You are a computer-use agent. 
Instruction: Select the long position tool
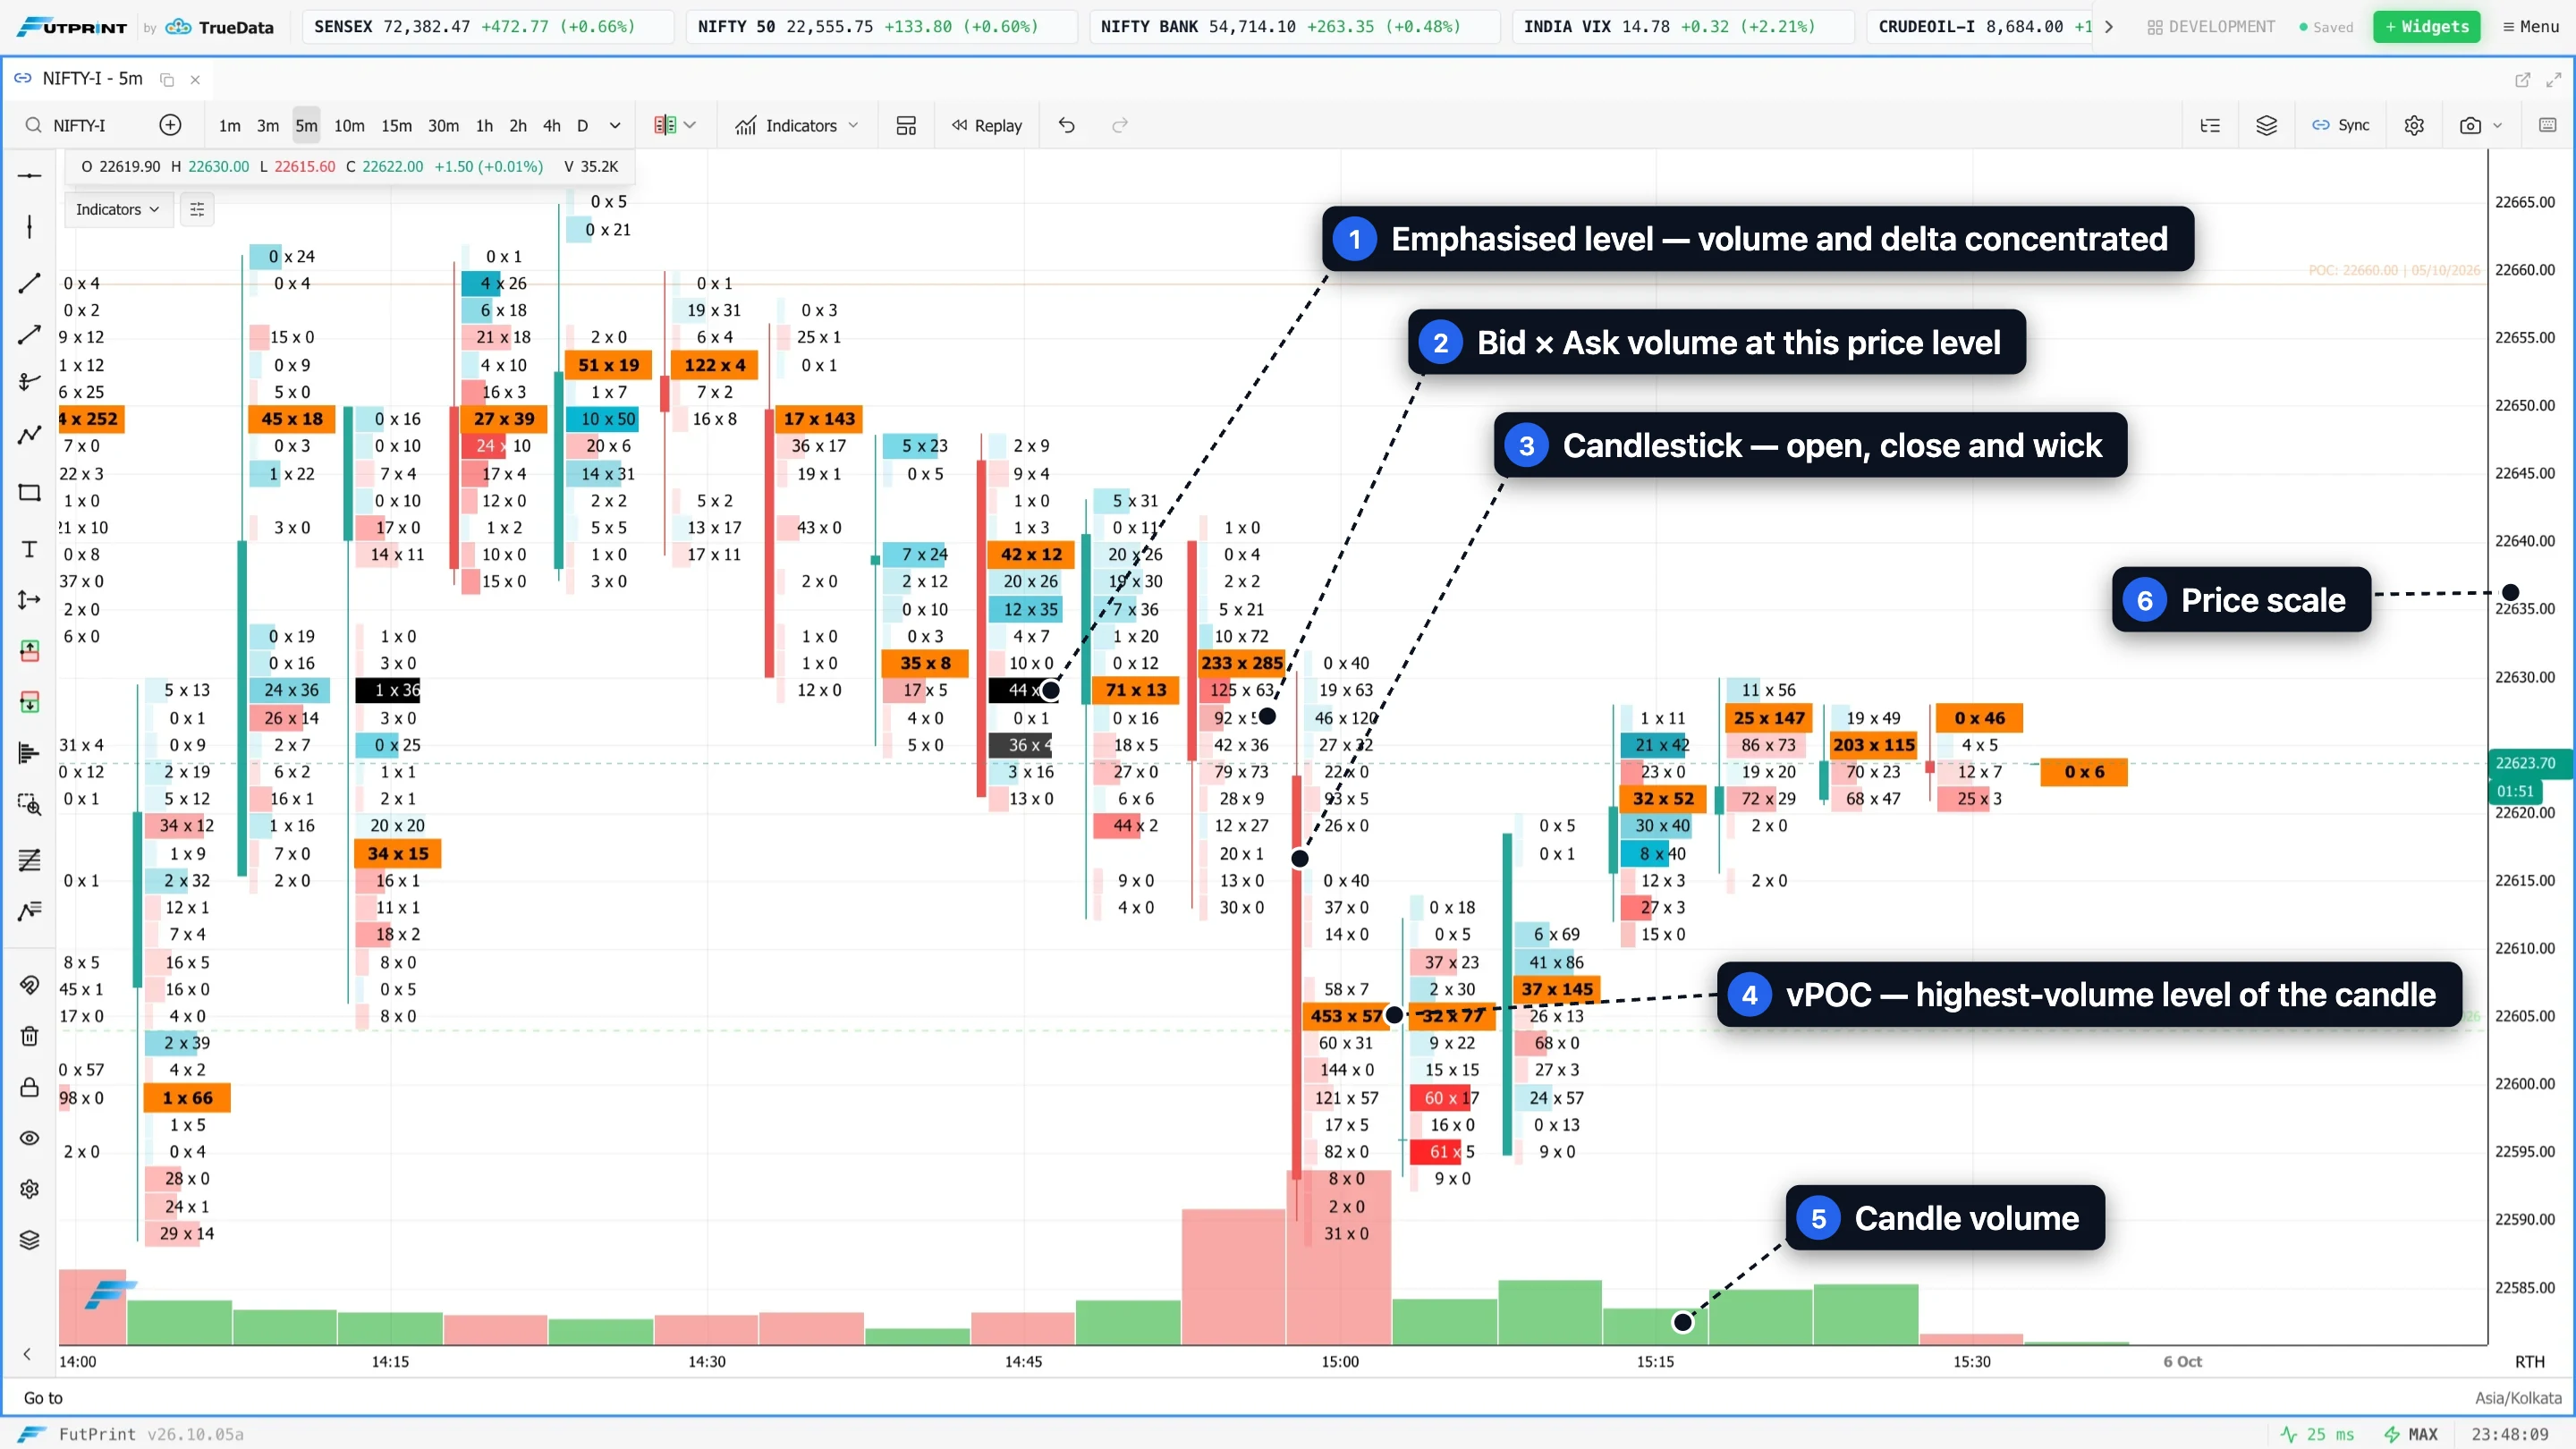(29, 651)
